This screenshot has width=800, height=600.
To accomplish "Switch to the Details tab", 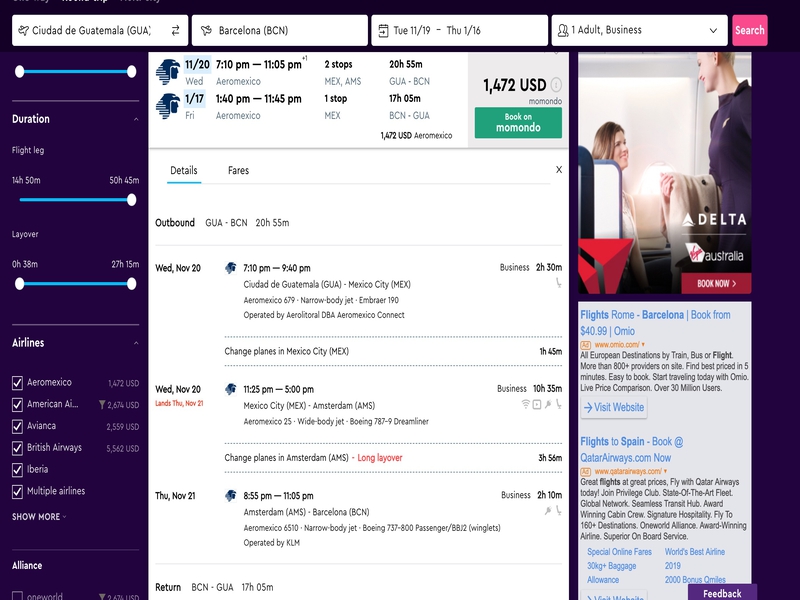I will pos(184,170).
